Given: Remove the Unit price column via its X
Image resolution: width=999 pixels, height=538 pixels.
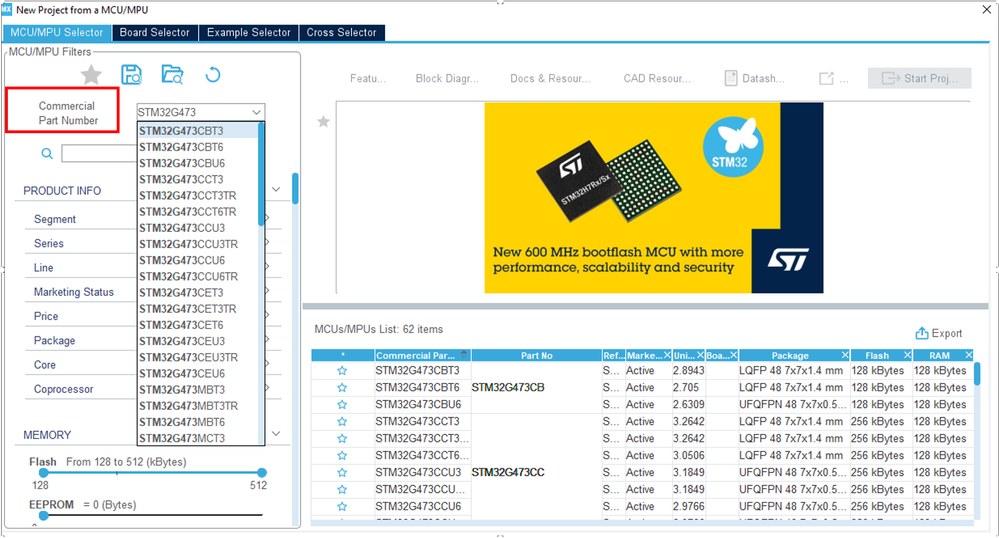Looking at the screenshot, I should pyautogui.click(x=700, y=355).
